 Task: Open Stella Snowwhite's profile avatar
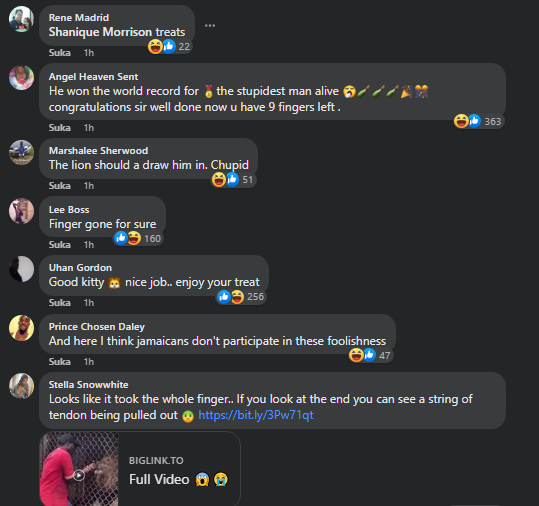click(x=21, y=386)
